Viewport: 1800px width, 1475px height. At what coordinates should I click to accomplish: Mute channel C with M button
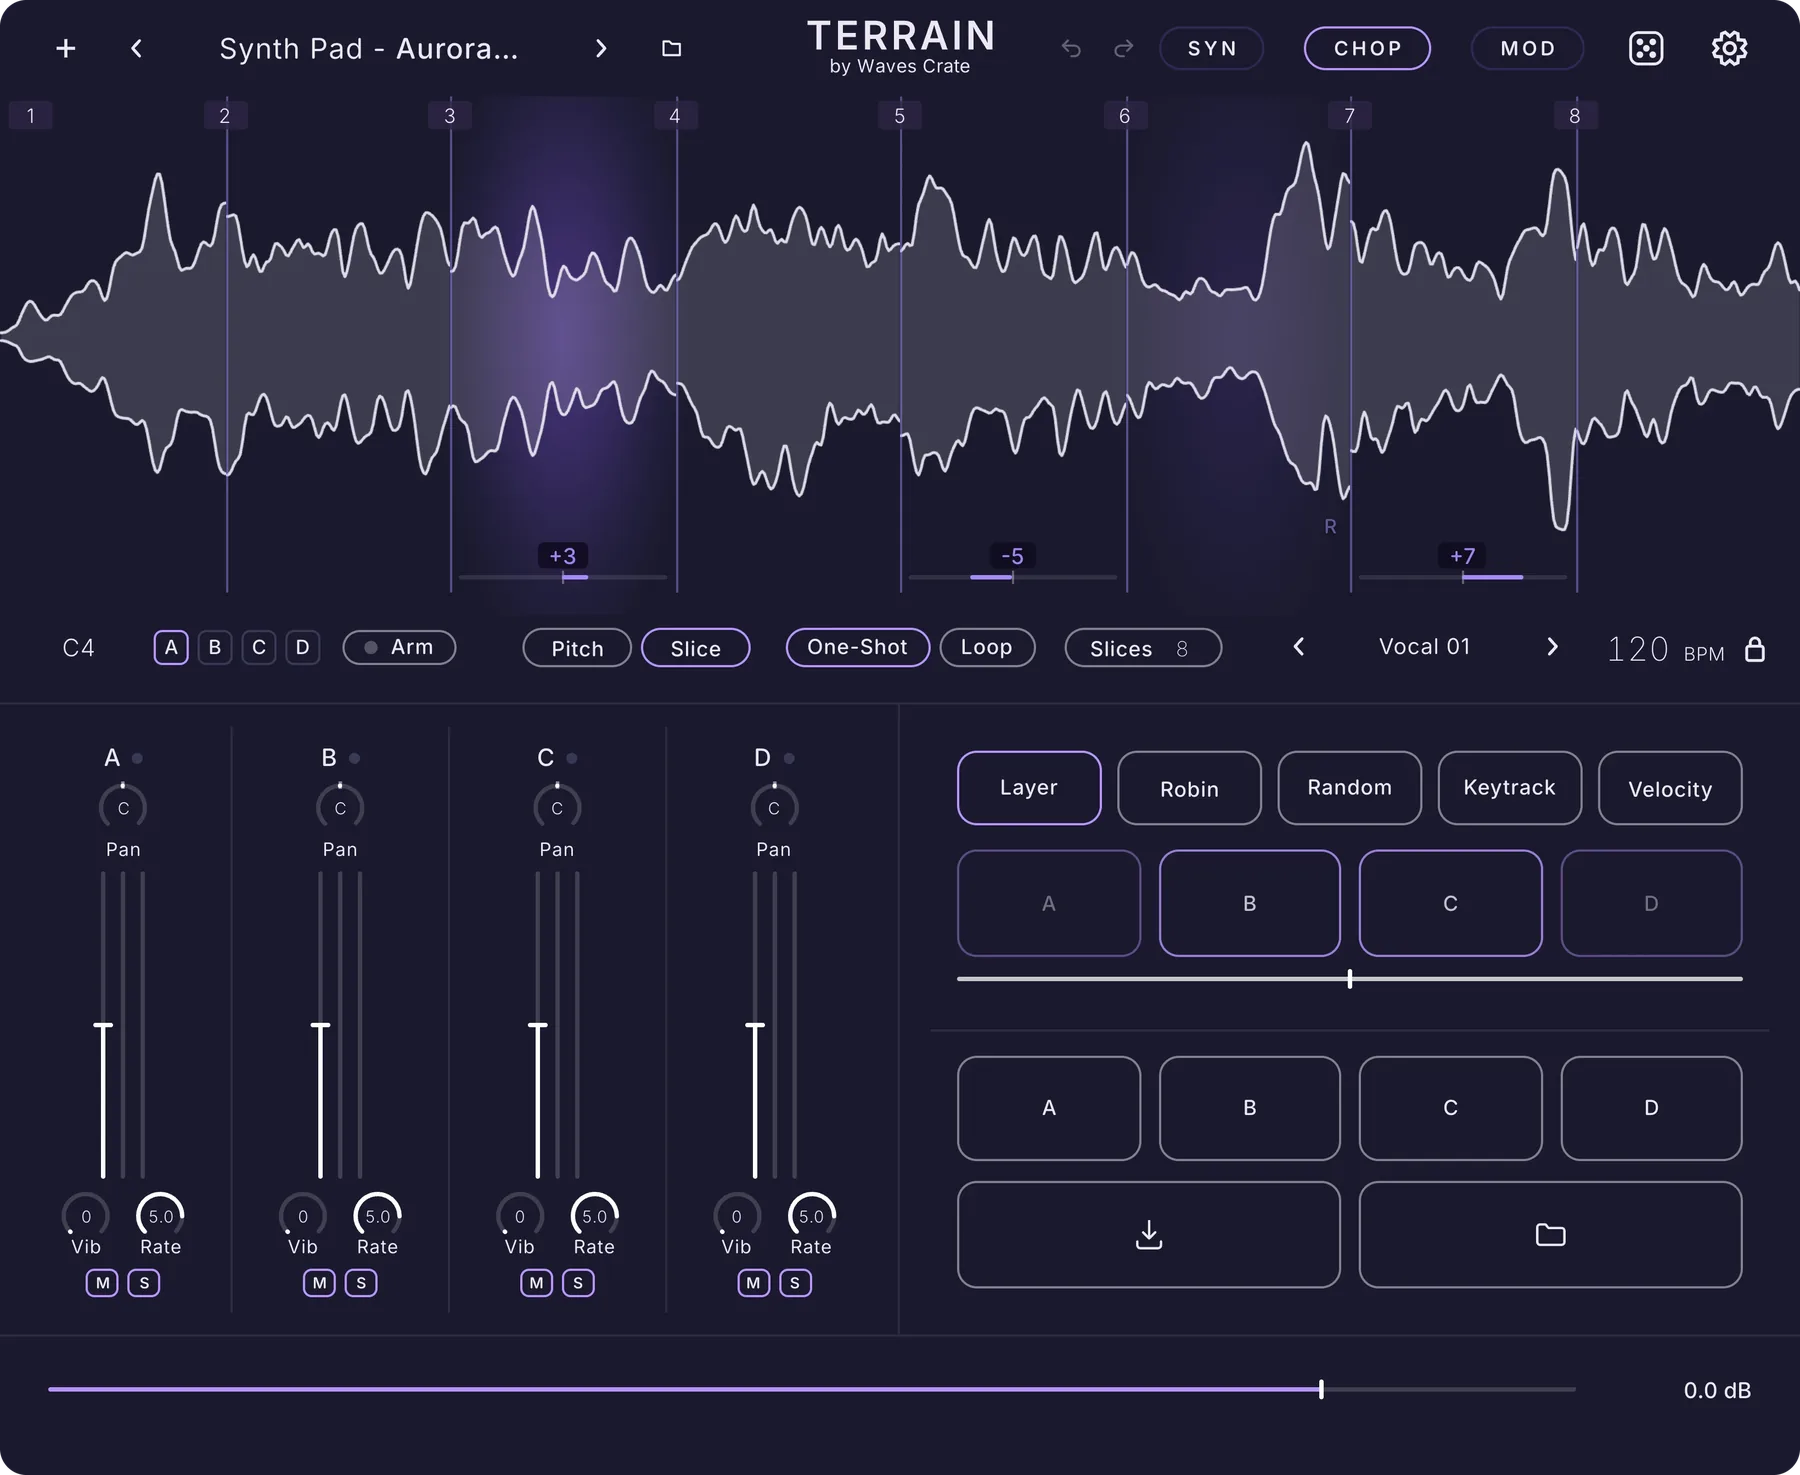point(536,1283)
